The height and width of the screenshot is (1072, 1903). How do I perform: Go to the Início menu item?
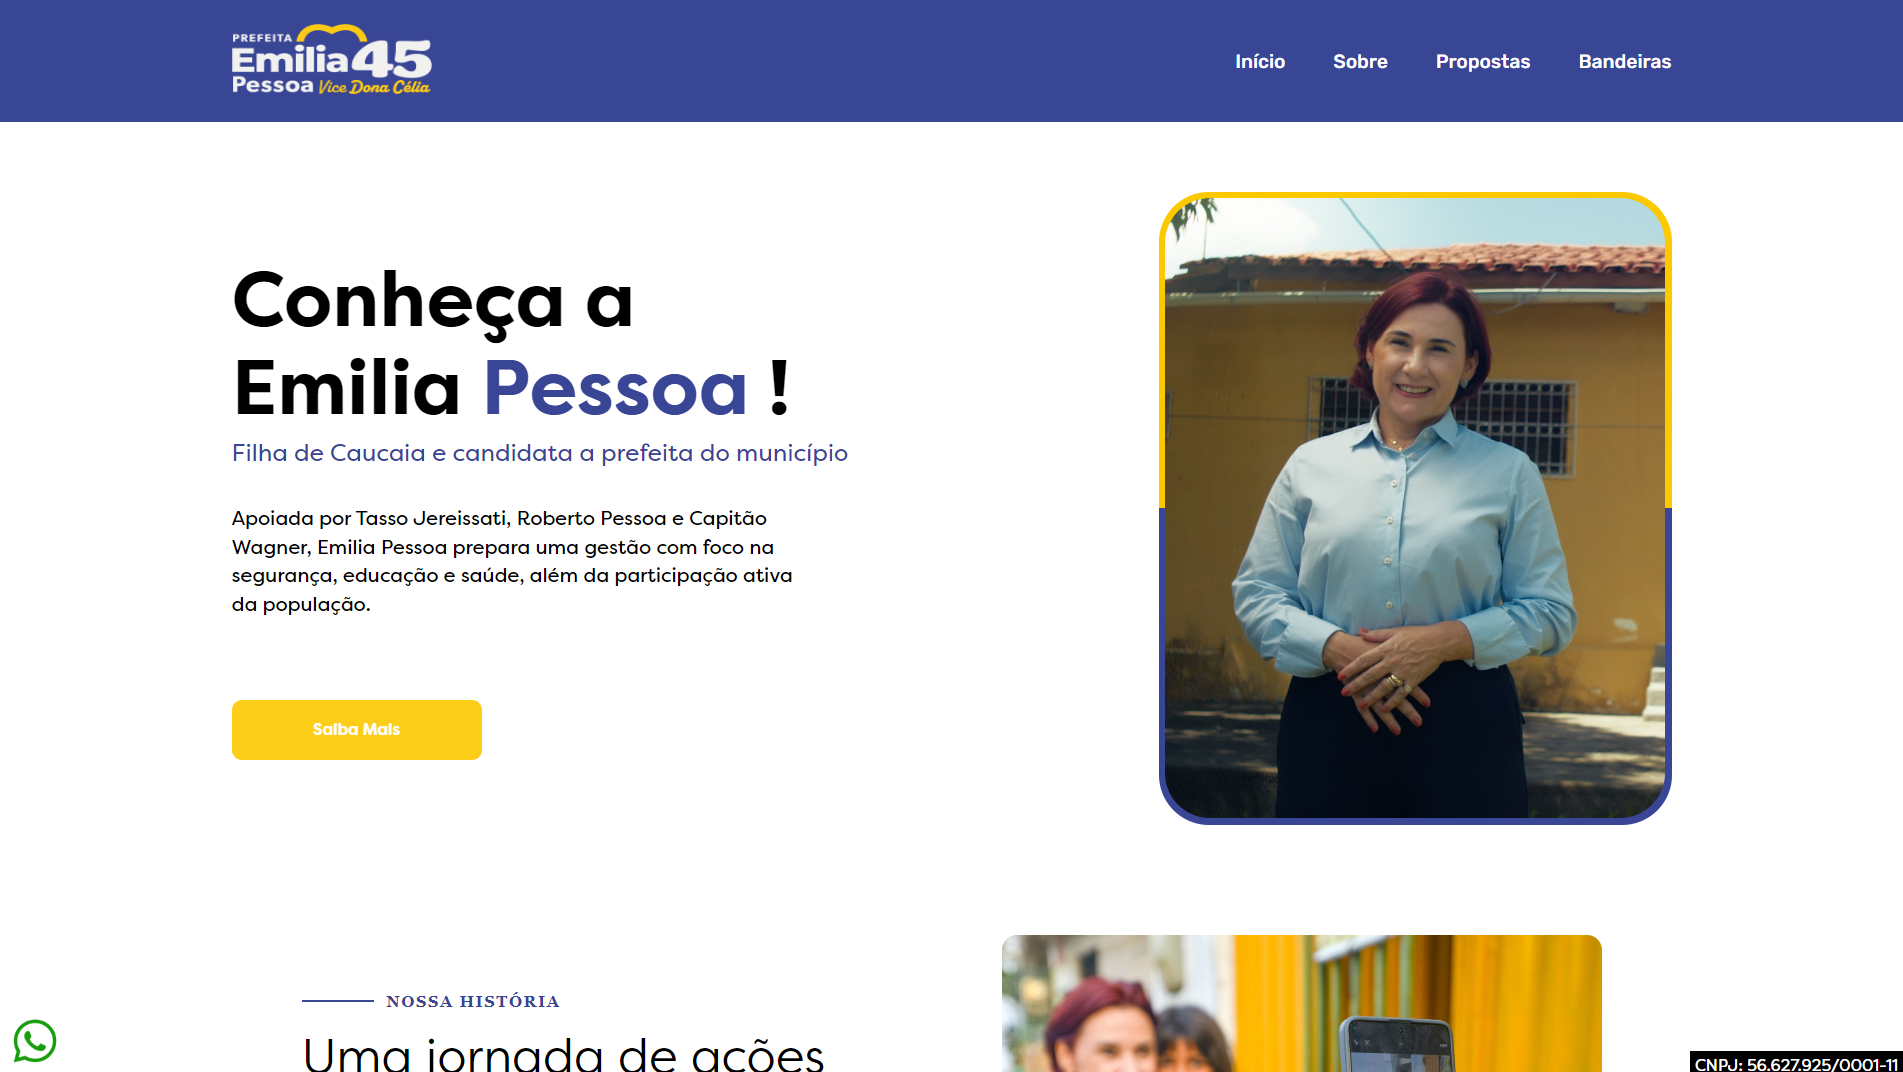click(1260, 61)
